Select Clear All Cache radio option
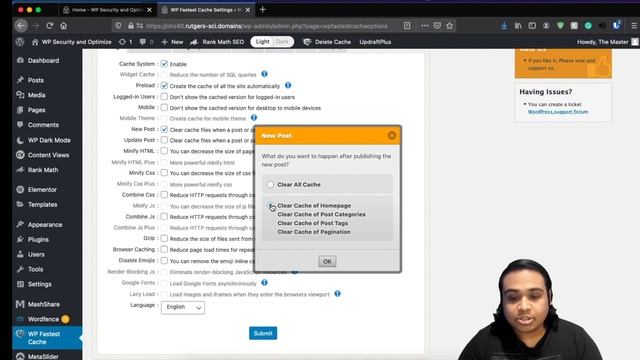The image size is (640, 360). 271,184
